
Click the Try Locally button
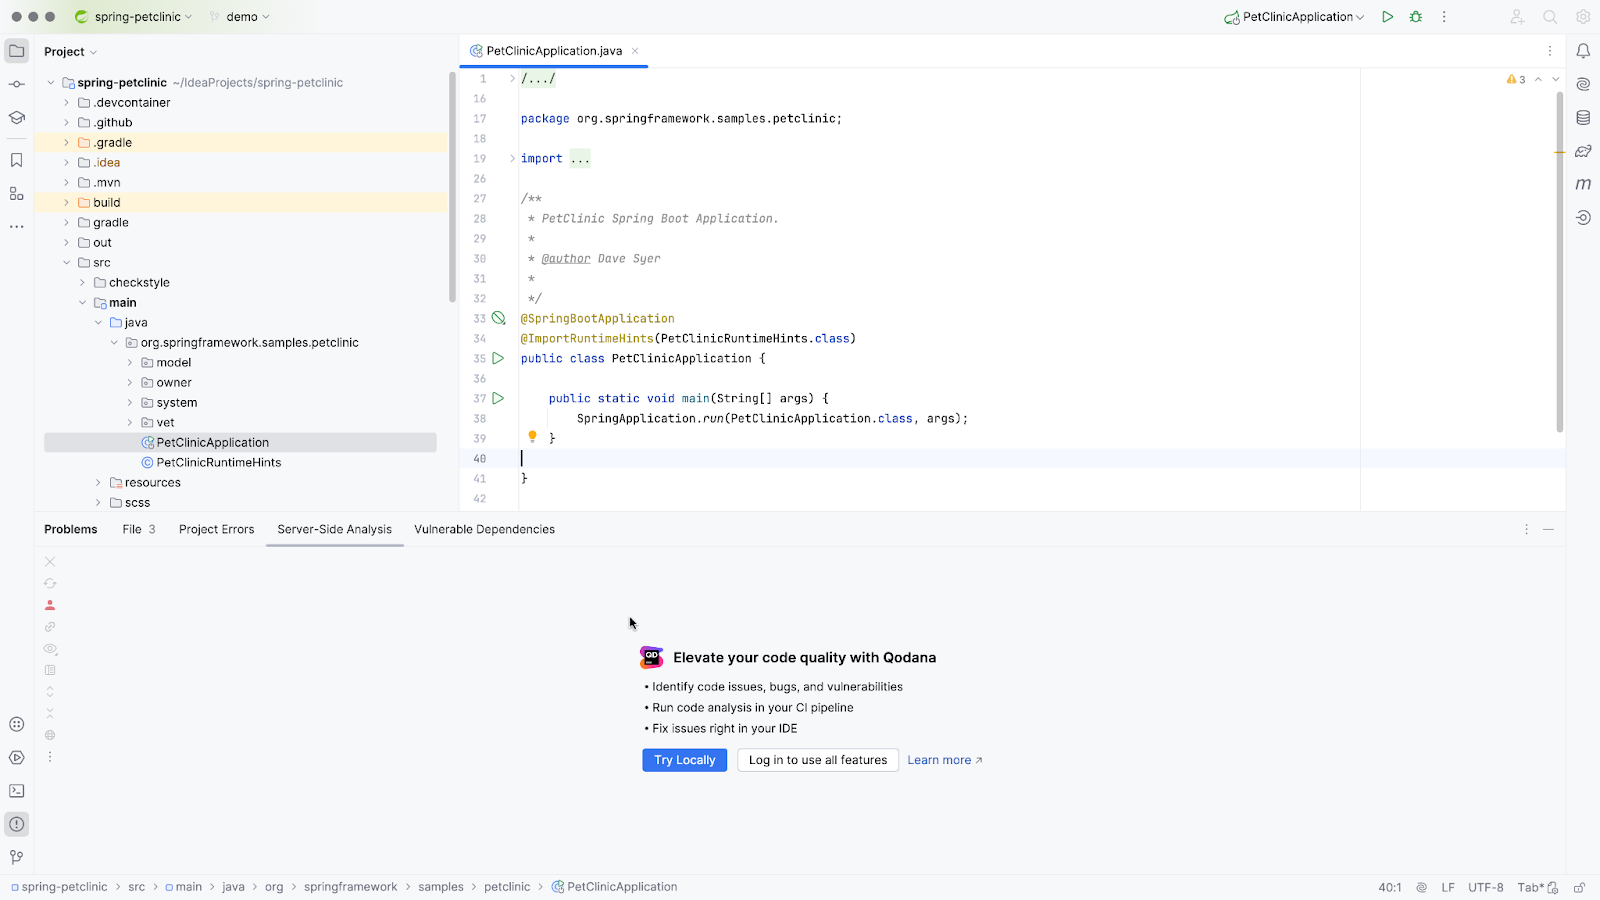pyautogui.click(x=684, y=760)
